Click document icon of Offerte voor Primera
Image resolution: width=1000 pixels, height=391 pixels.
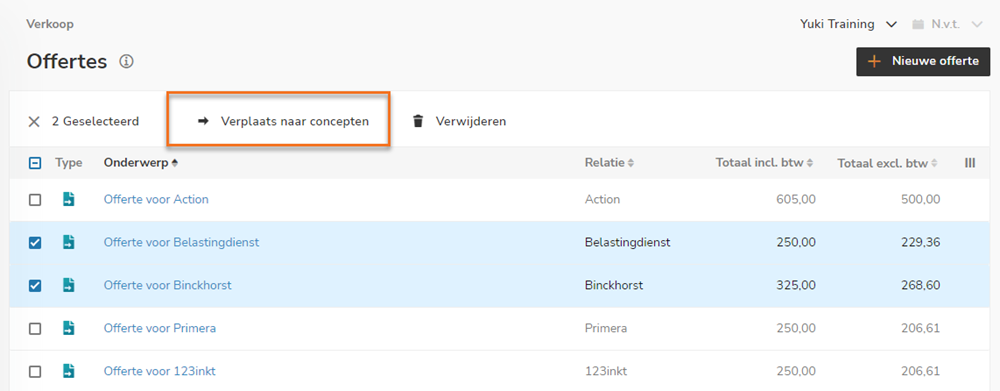click(x=68, y=328)
